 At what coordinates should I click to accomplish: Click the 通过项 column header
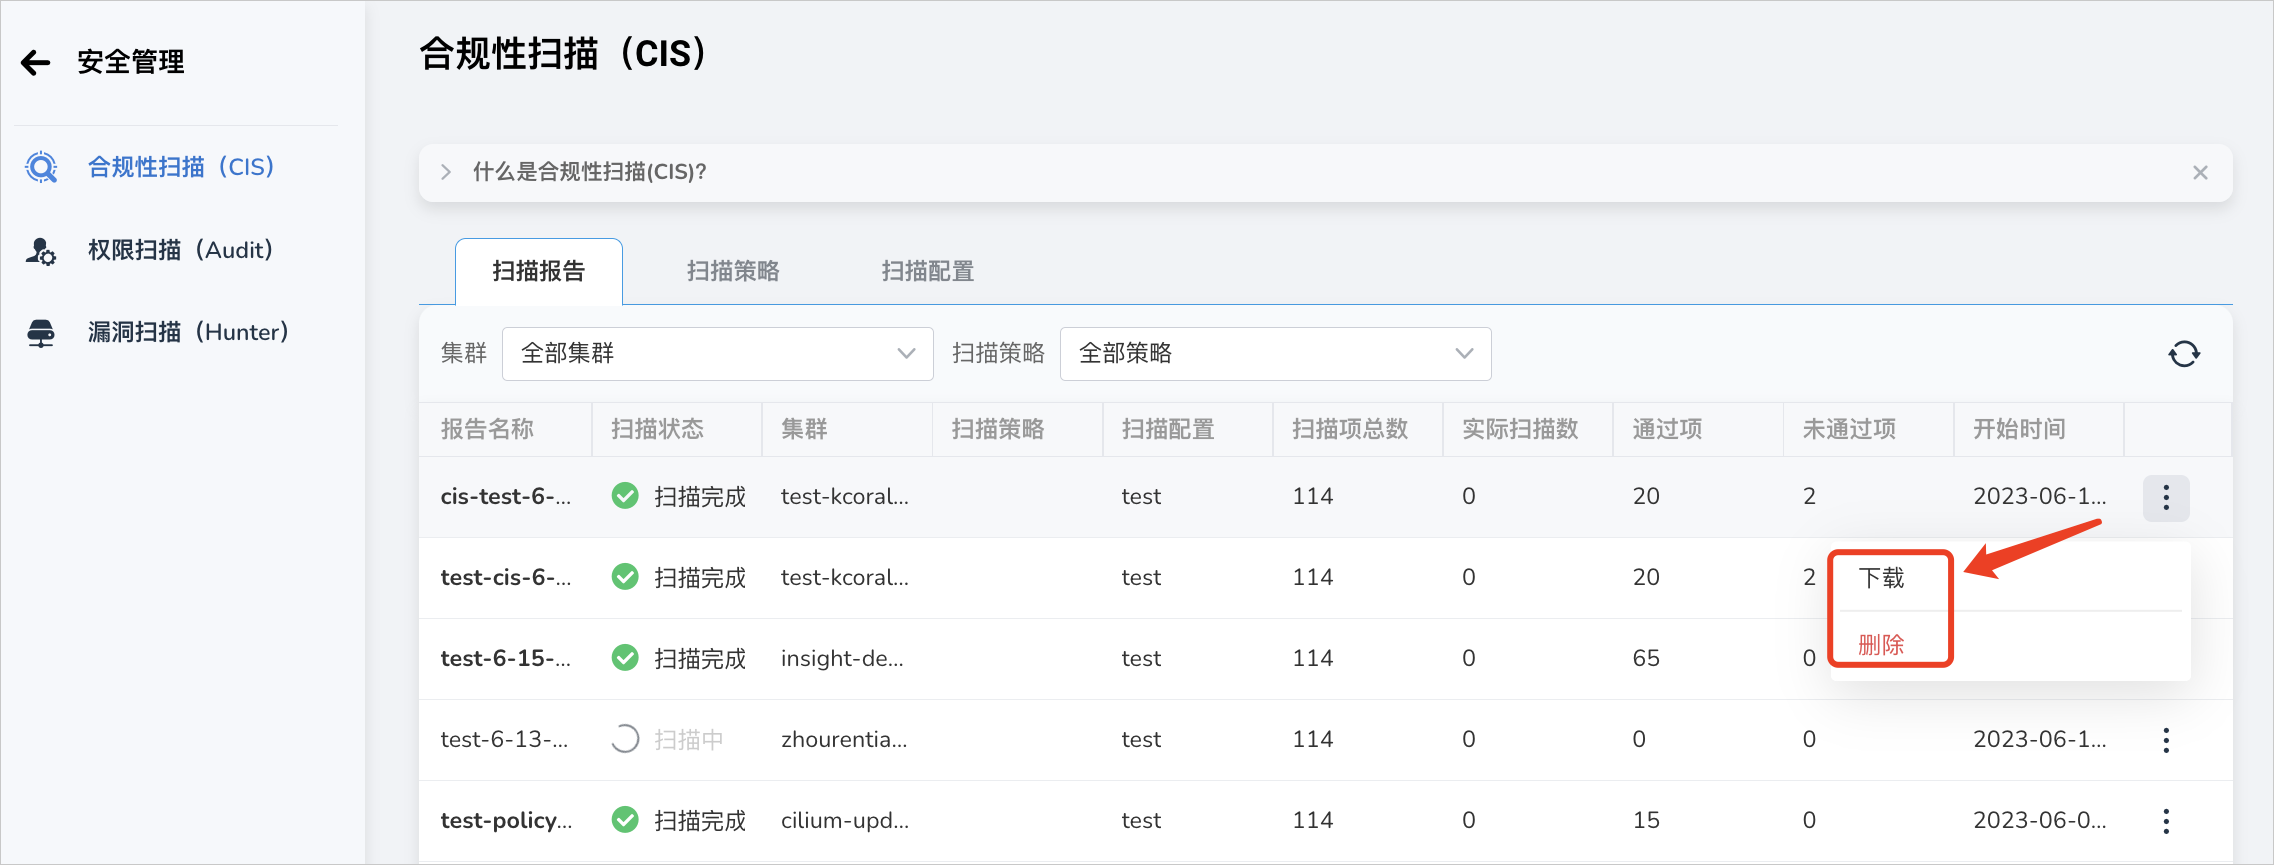click(1667, 429)
